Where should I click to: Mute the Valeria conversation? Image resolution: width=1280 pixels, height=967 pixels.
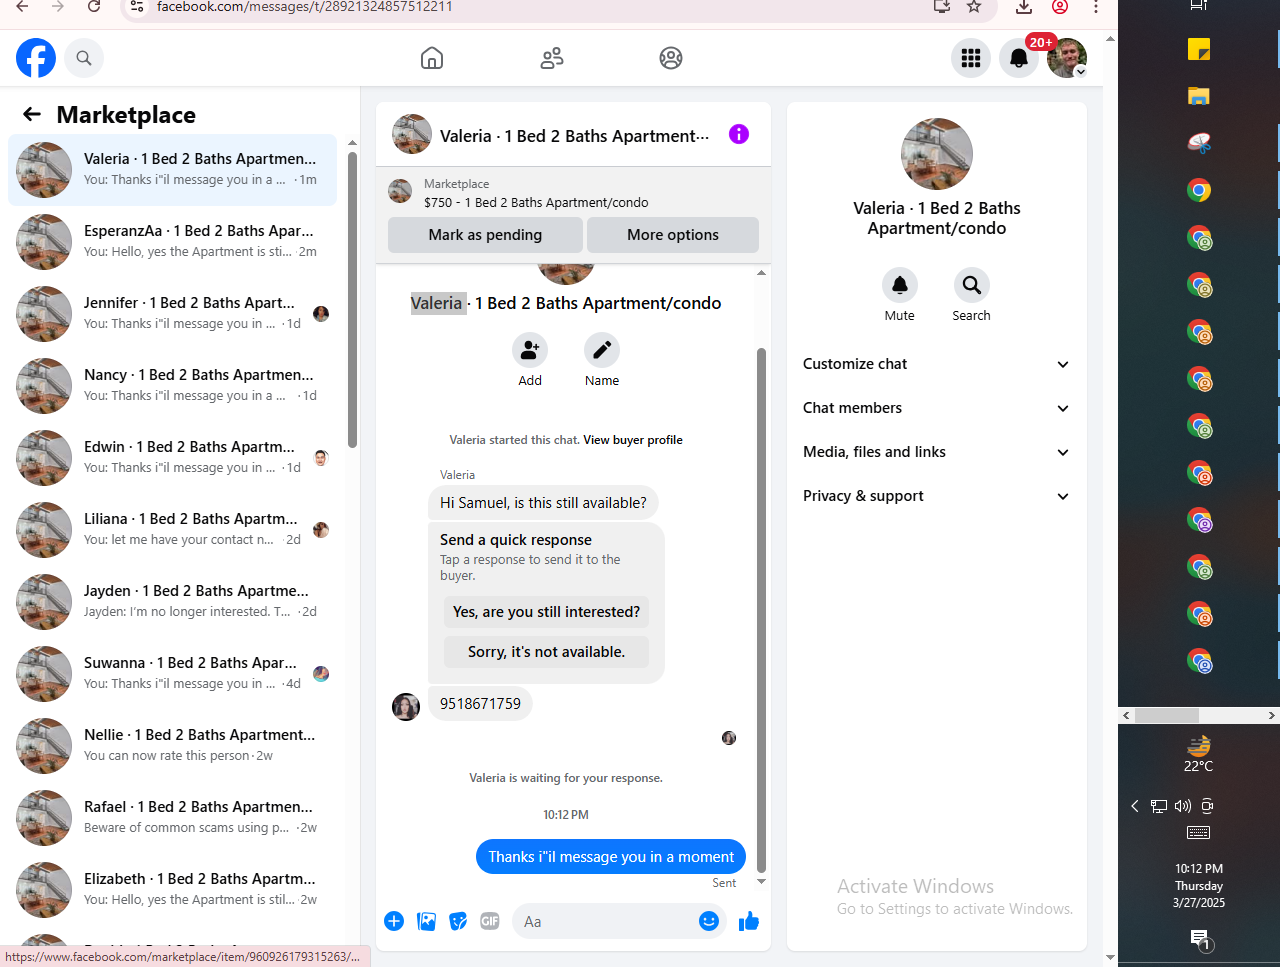900,285
